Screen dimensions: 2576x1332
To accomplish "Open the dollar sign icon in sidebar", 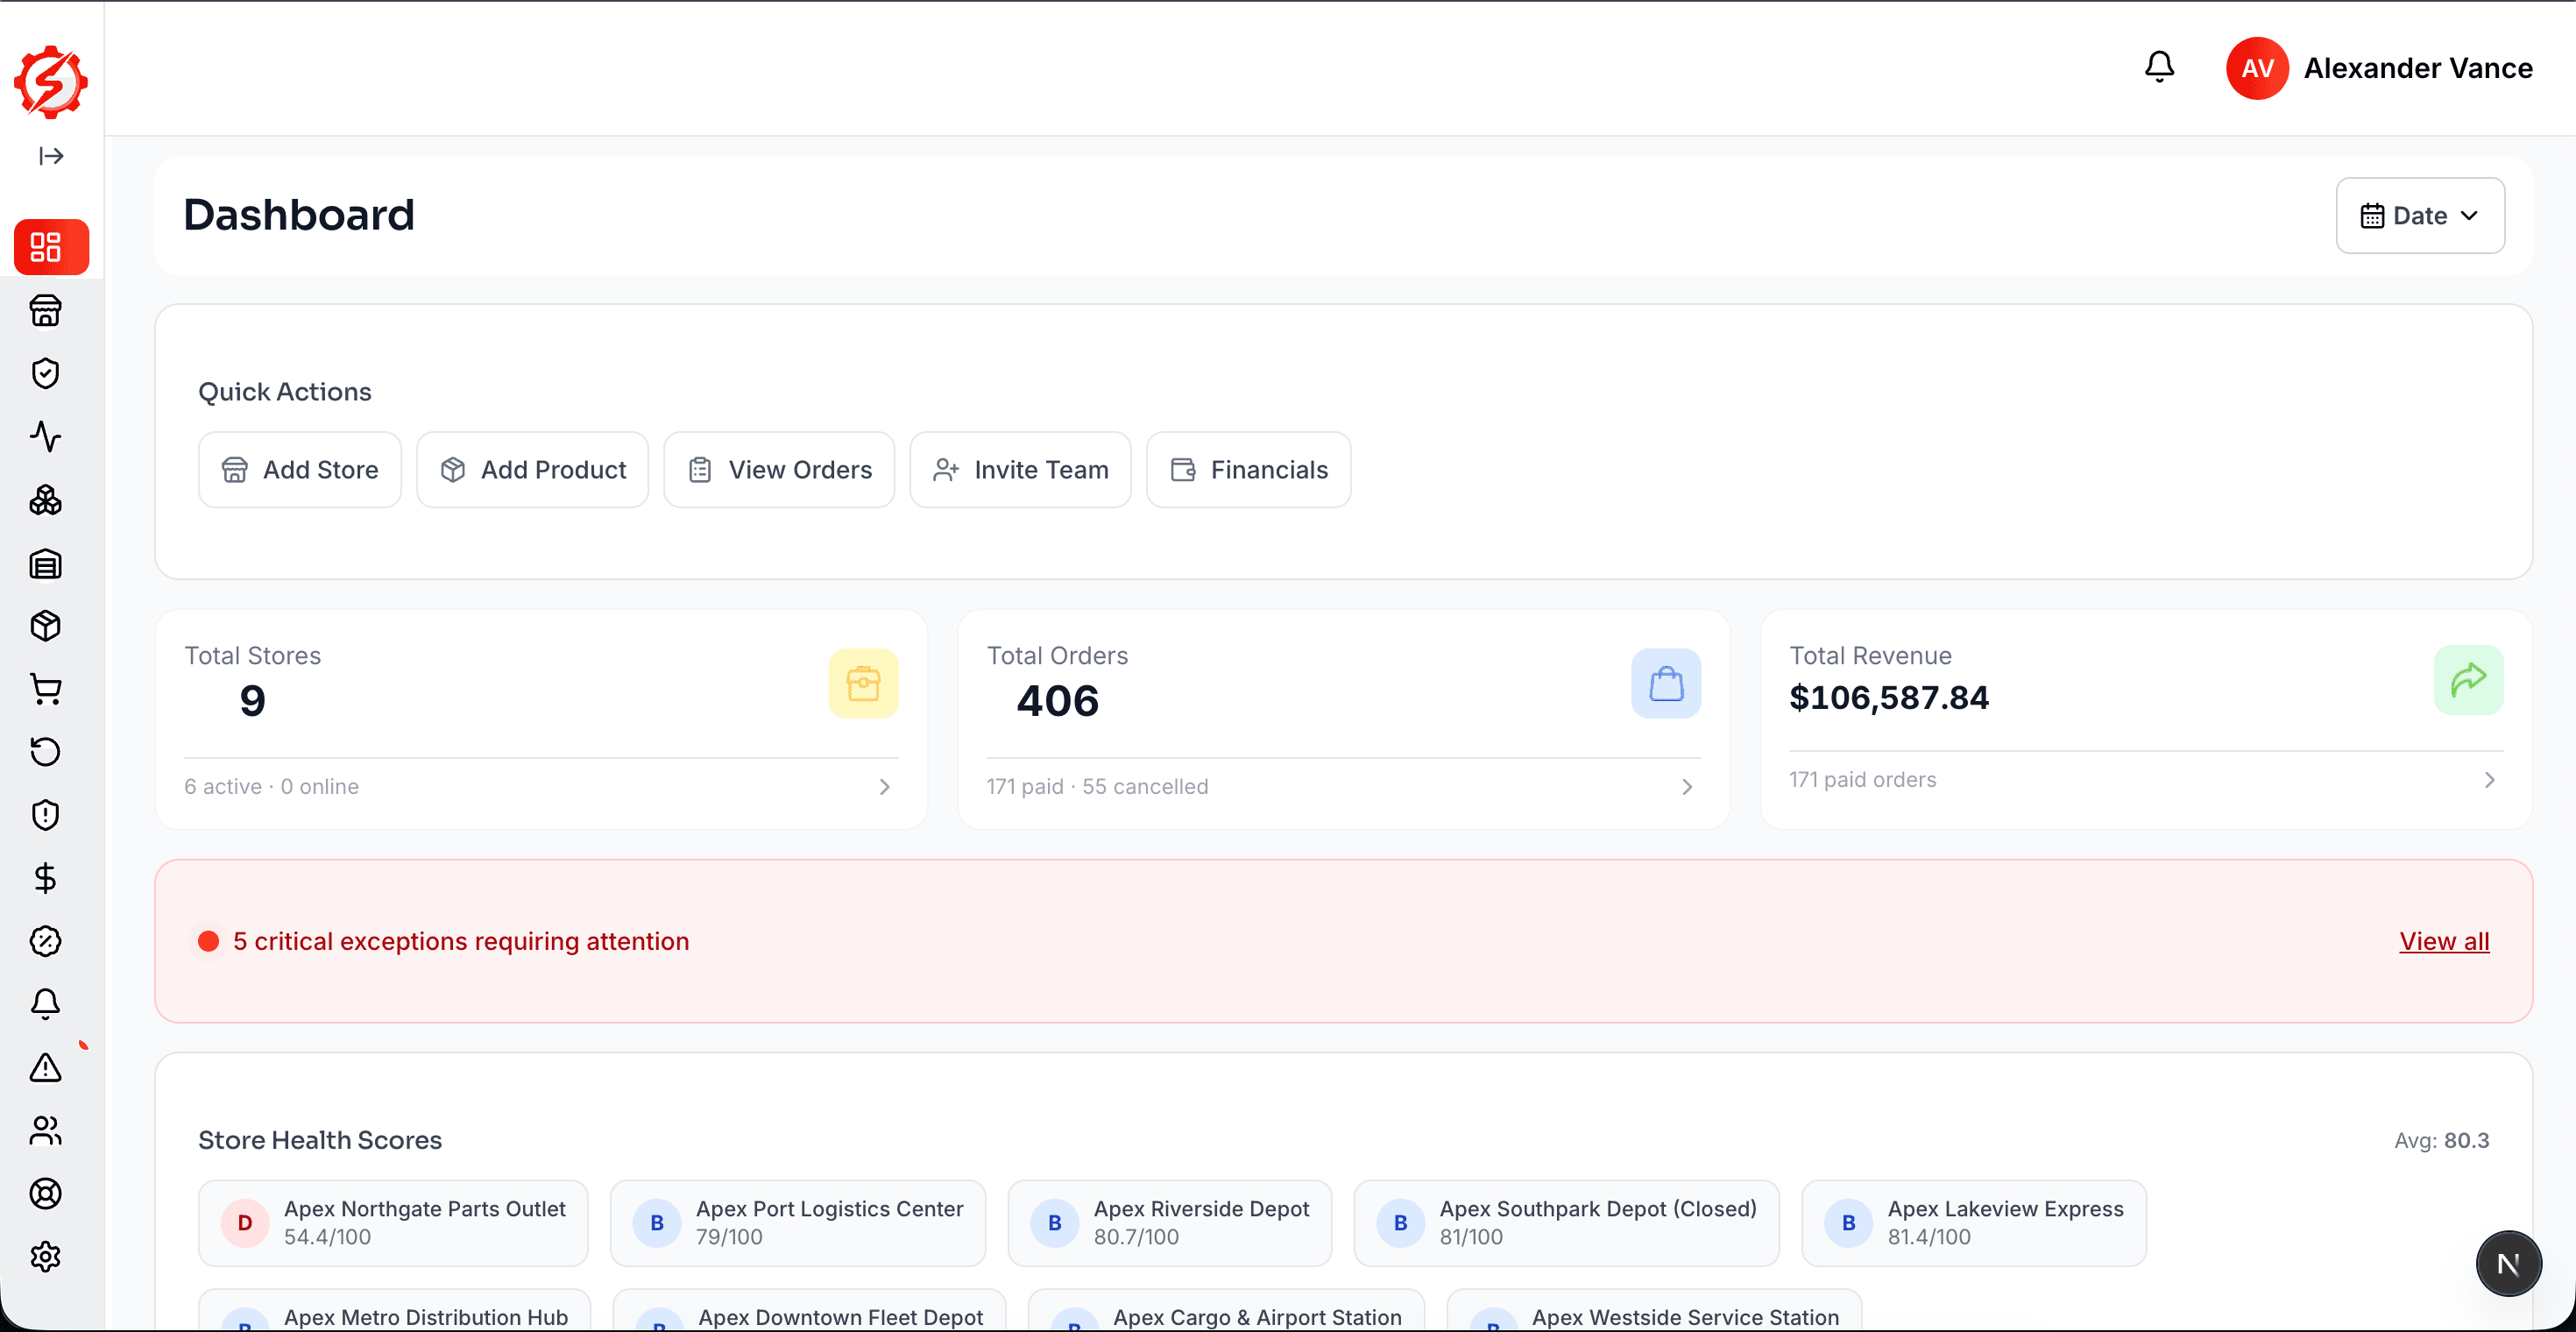I will 46,878.
